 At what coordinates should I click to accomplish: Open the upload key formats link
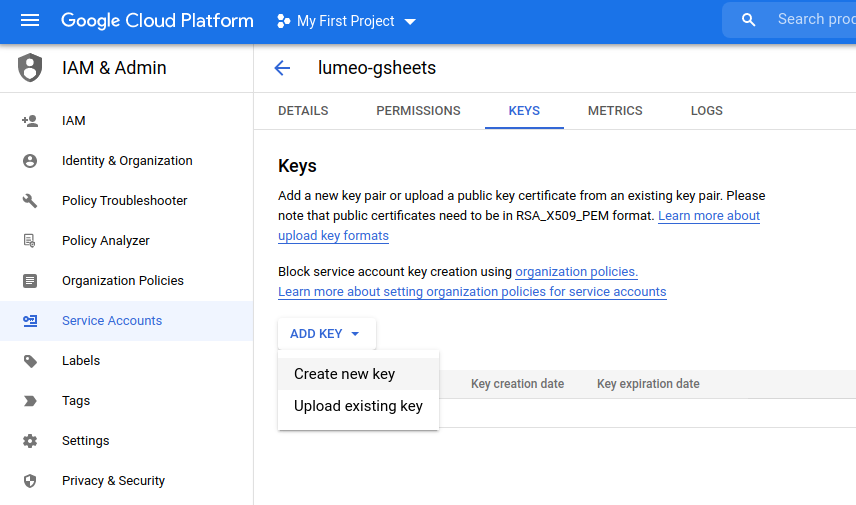click(x=333, y=236)
